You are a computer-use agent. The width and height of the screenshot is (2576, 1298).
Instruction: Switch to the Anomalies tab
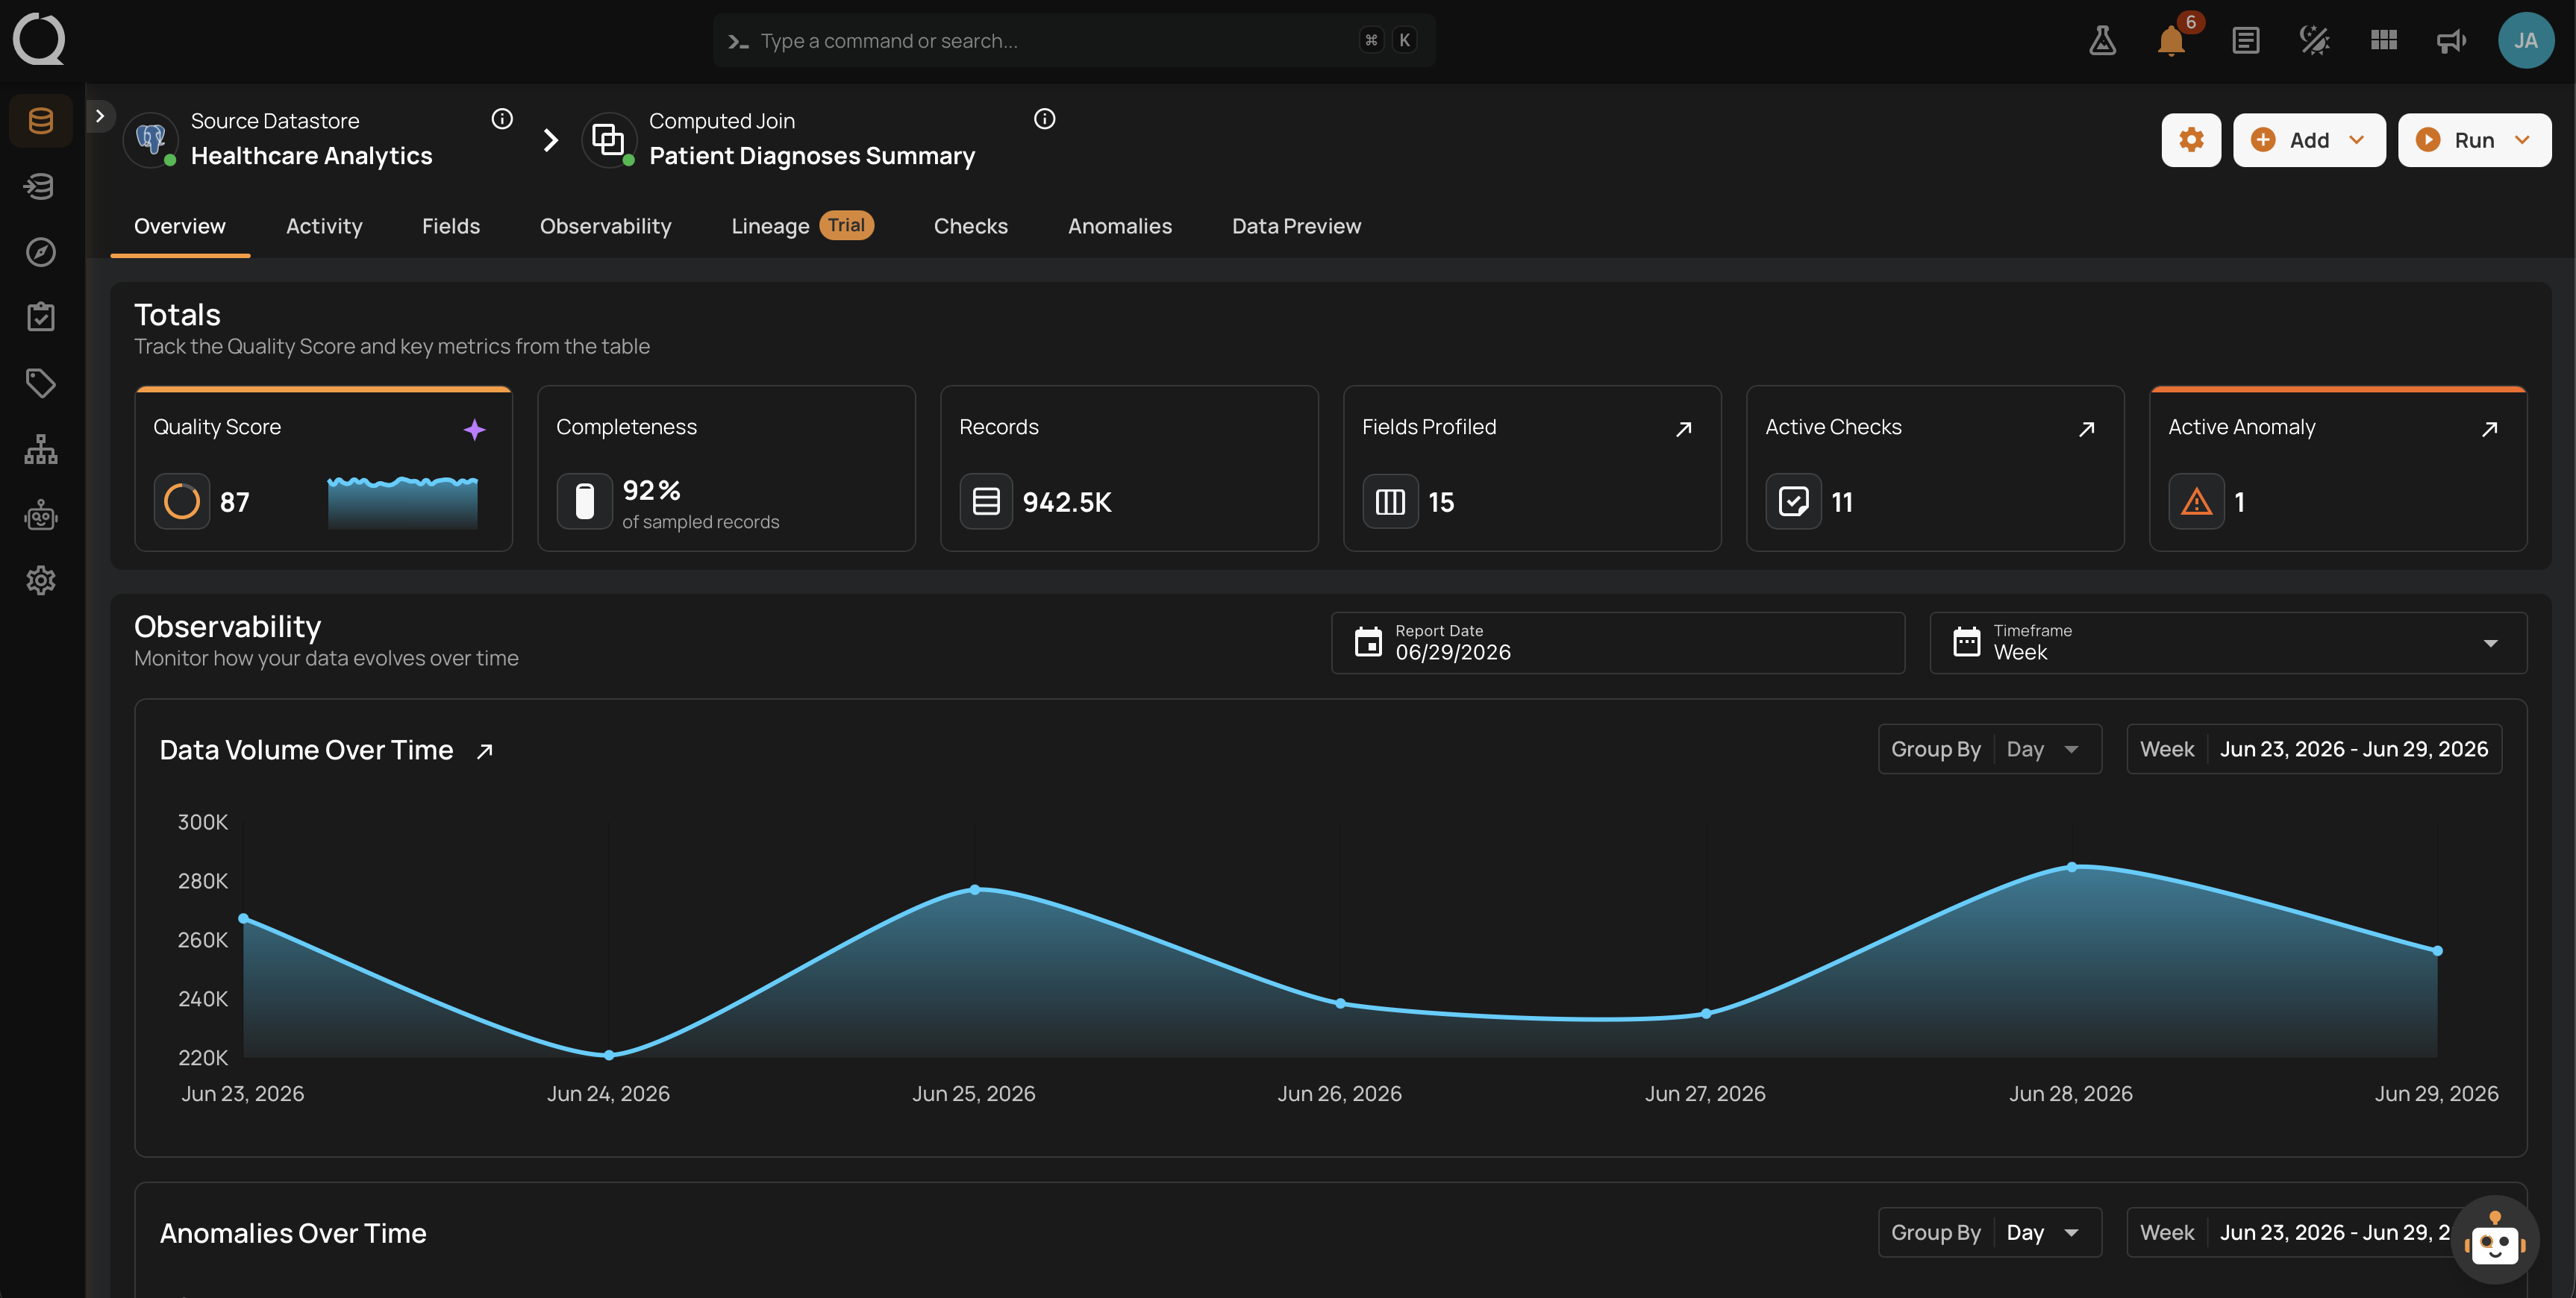coord(1120,226)
